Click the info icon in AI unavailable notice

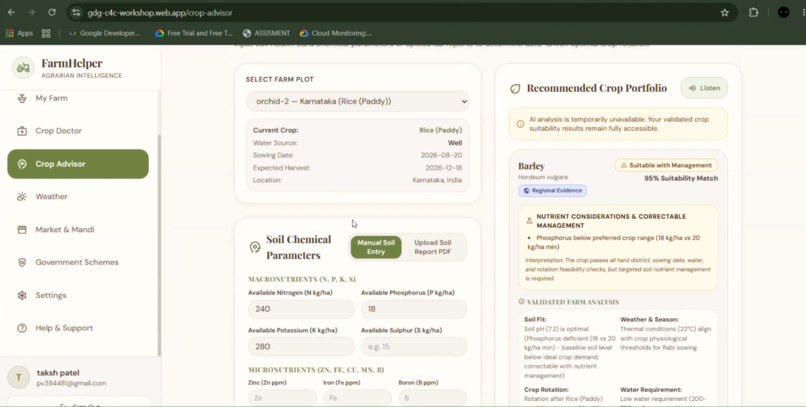pyautogui.click(x=520, y=124)
